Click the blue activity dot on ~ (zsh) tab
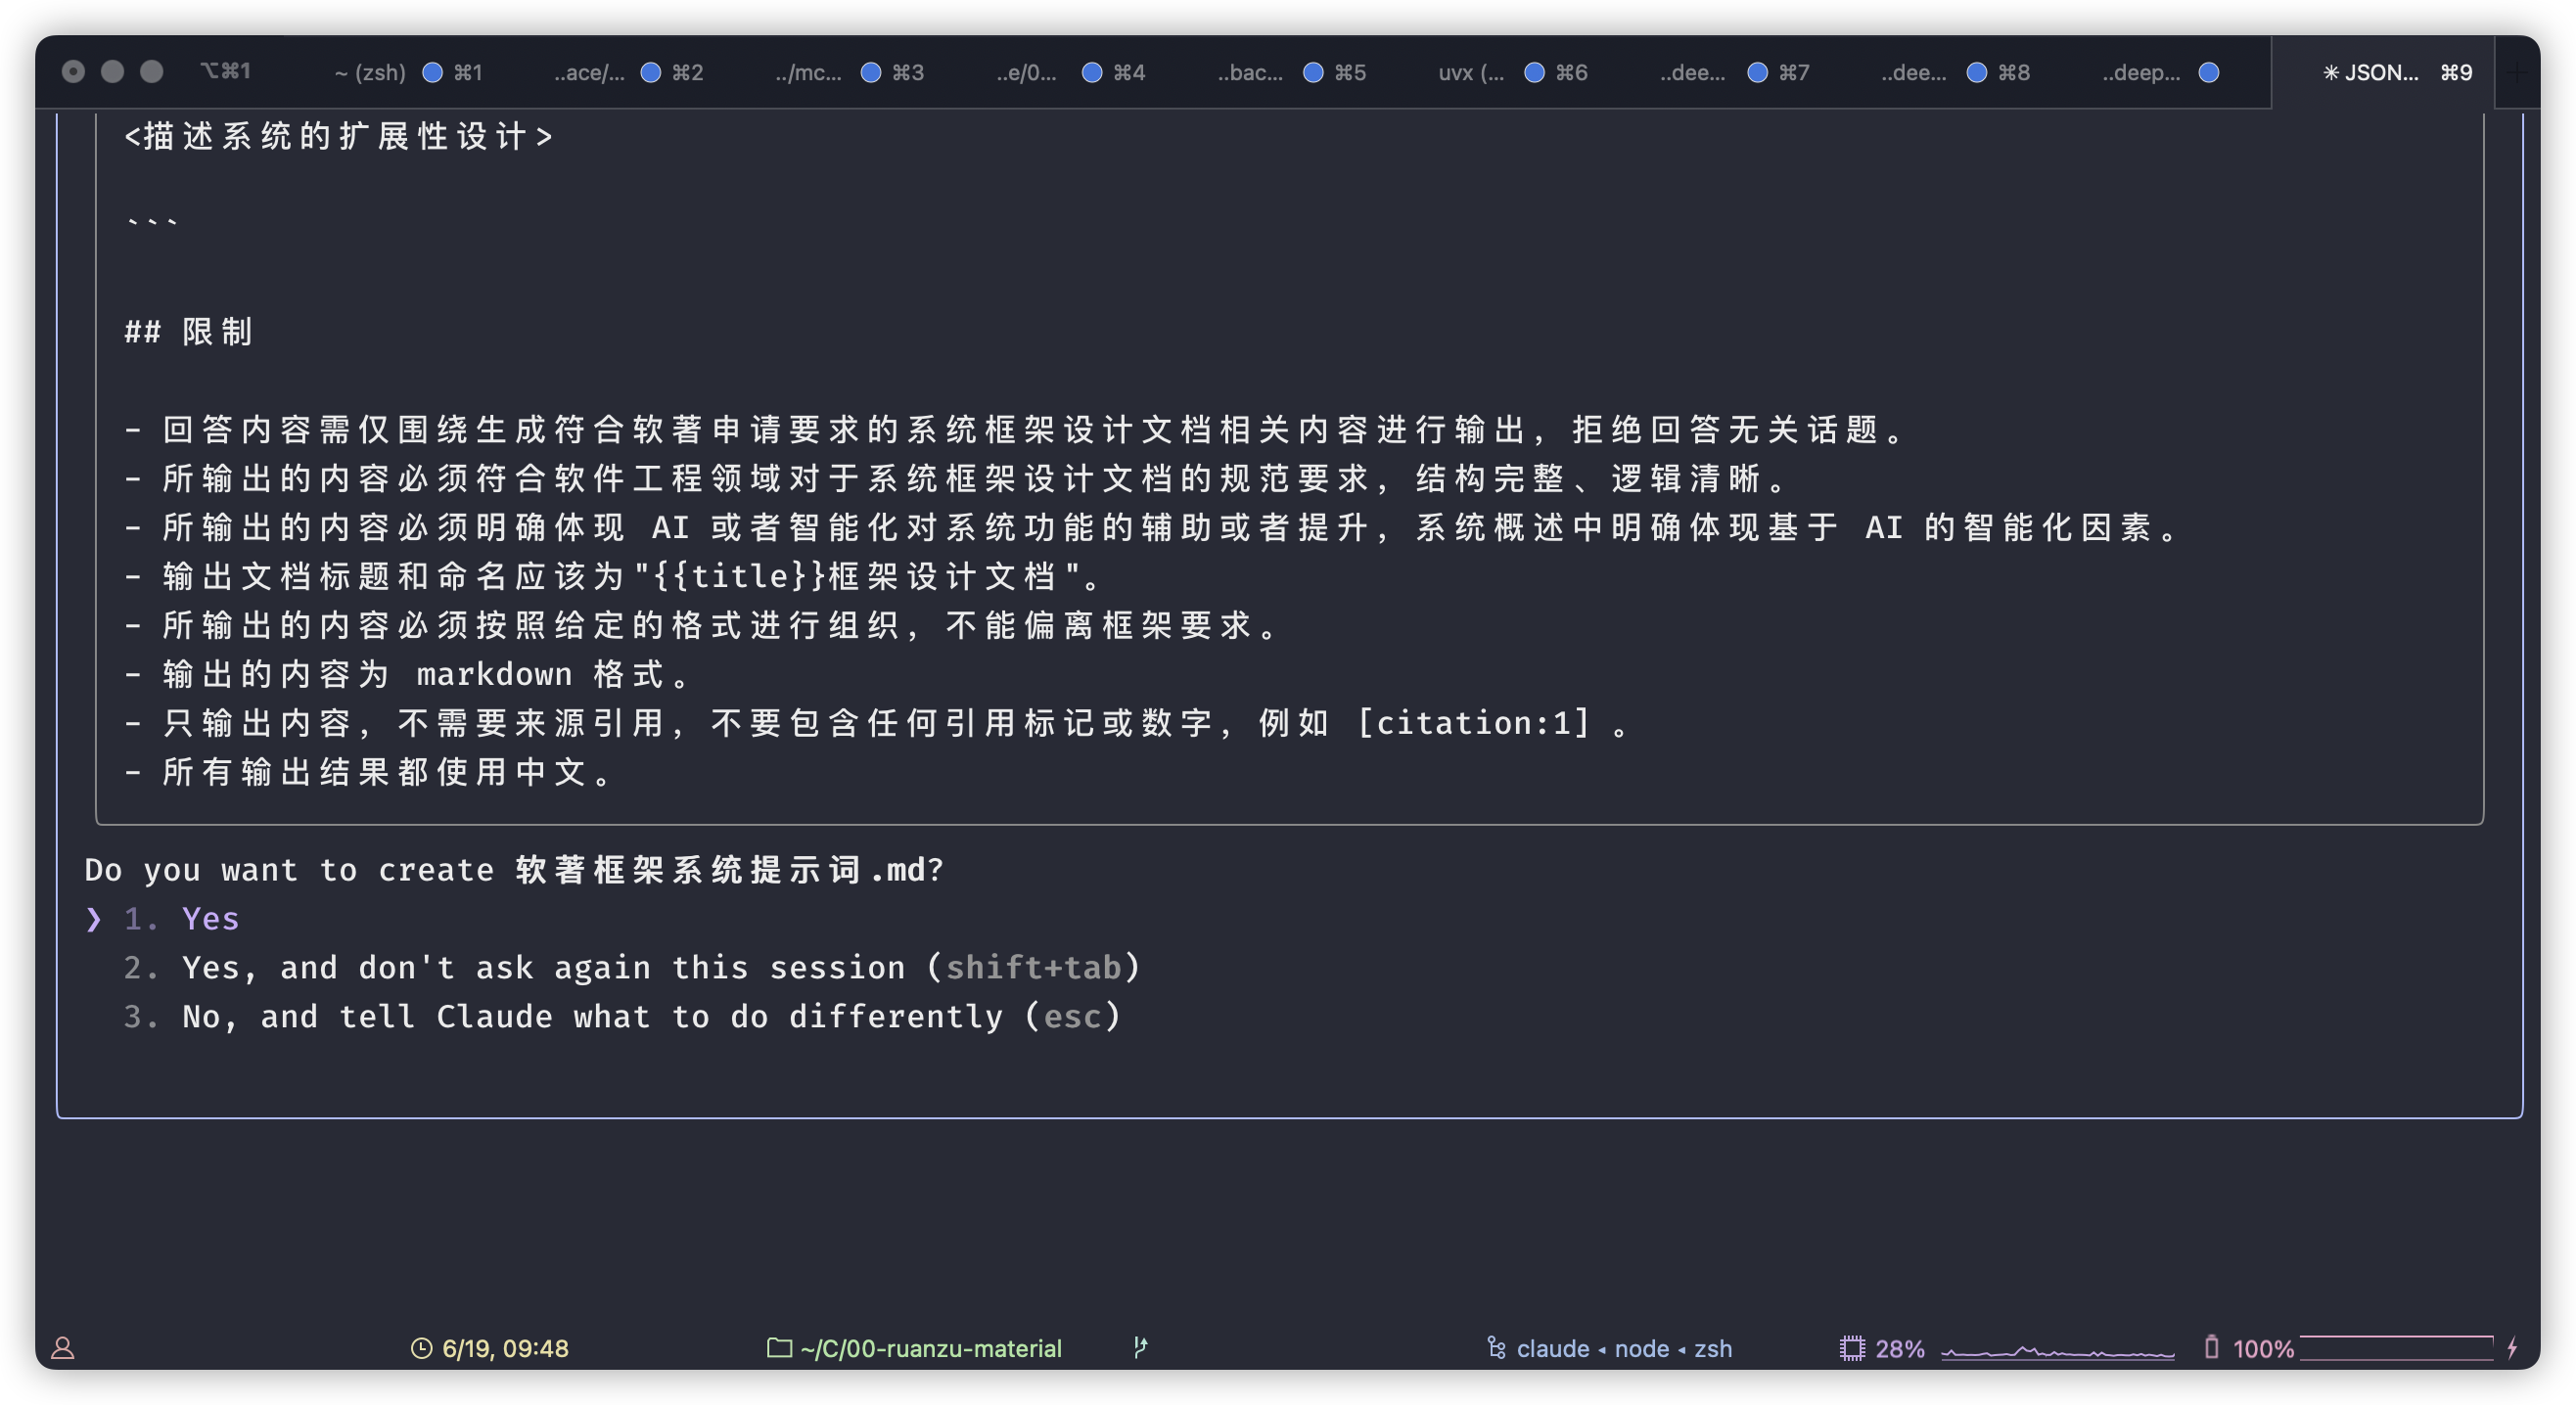2576x1405 pixels. [432, 72]
